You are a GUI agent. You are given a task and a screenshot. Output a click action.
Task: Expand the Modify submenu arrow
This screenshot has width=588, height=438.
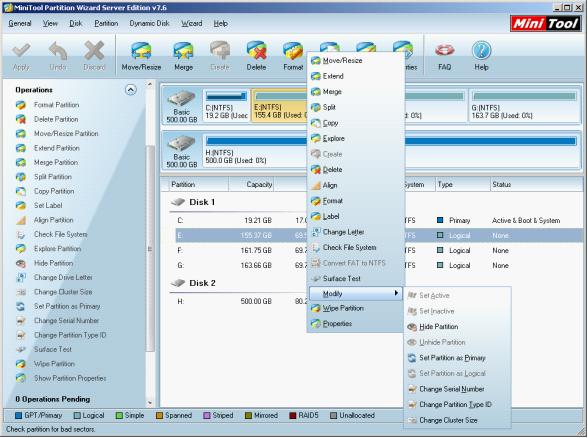[x=396, y=293]
